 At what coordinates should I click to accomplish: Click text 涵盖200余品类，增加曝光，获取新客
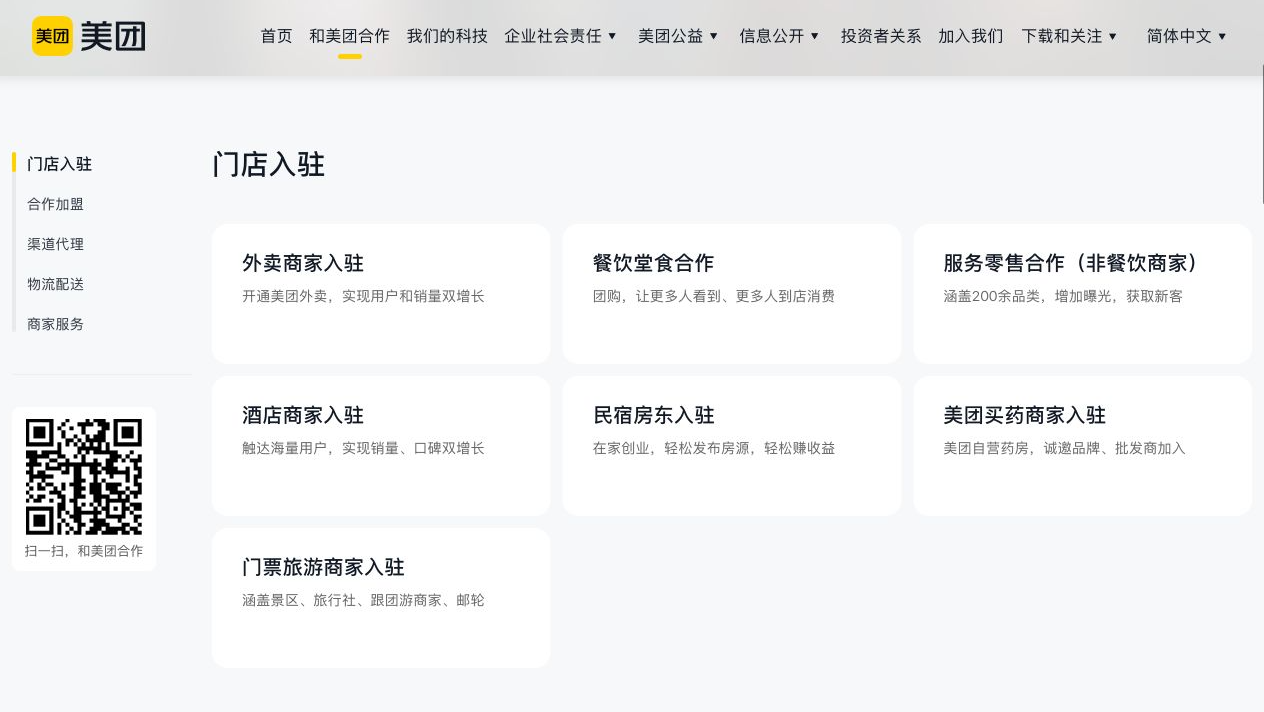(1063, 296)
